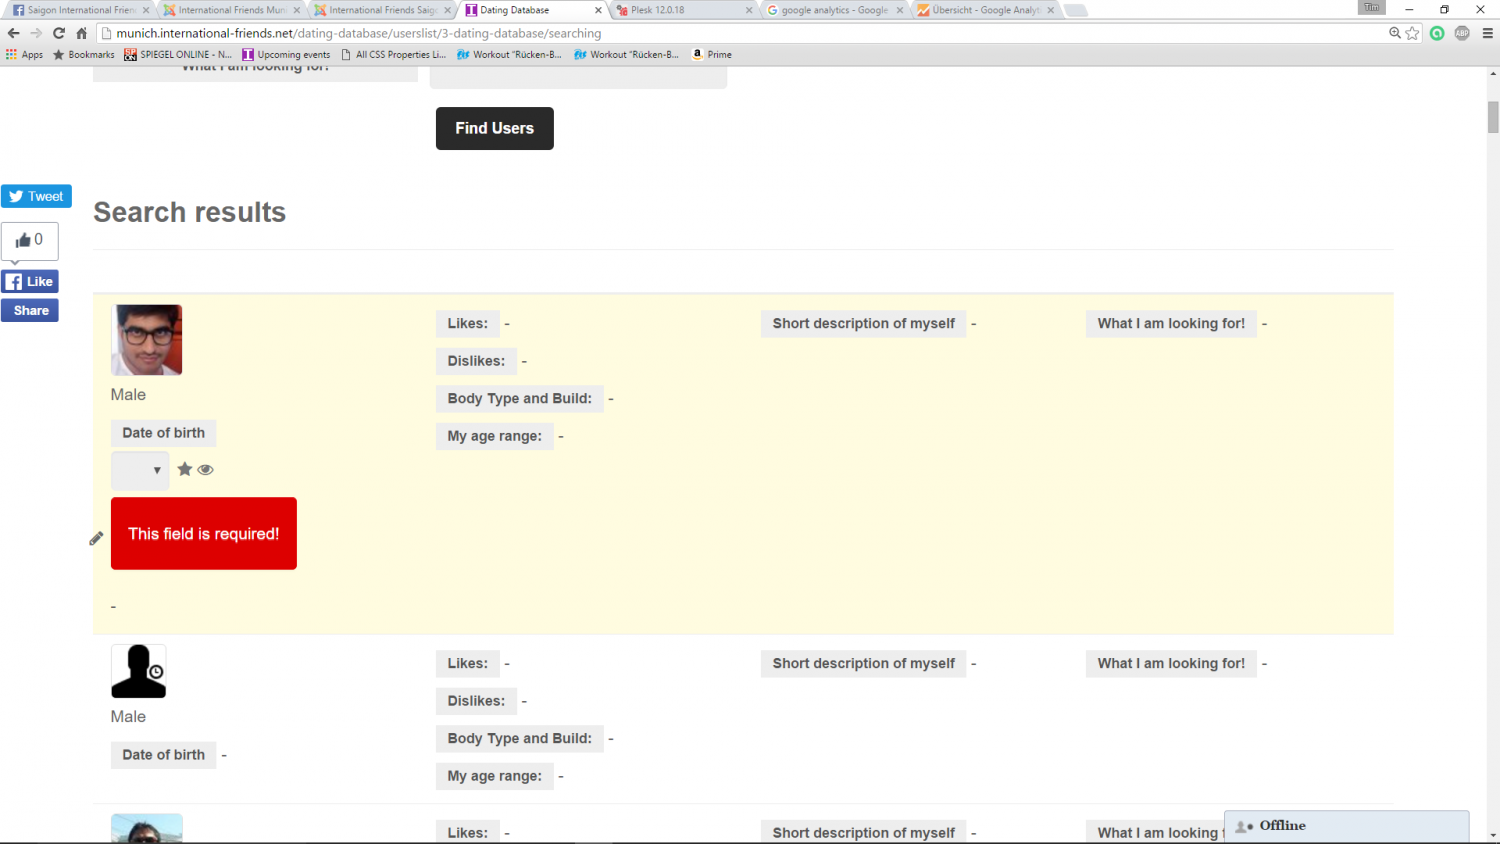This screenshot has height=844, width=1500.
Task: Click the Facebook Like button
Action: (x=30, y=282)
